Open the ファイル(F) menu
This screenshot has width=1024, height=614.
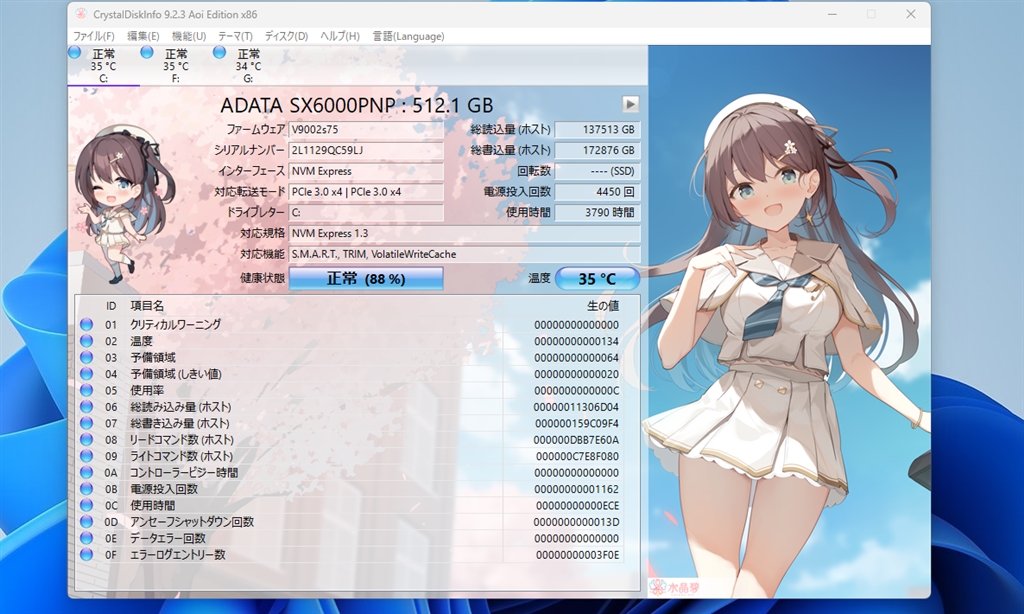(x=93, y=36)
